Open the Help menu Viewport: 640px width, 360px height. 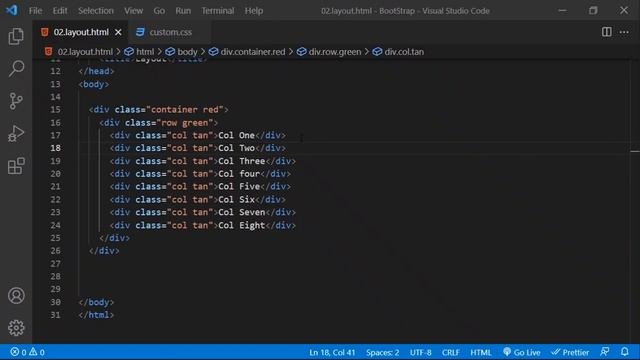point(253,11)
